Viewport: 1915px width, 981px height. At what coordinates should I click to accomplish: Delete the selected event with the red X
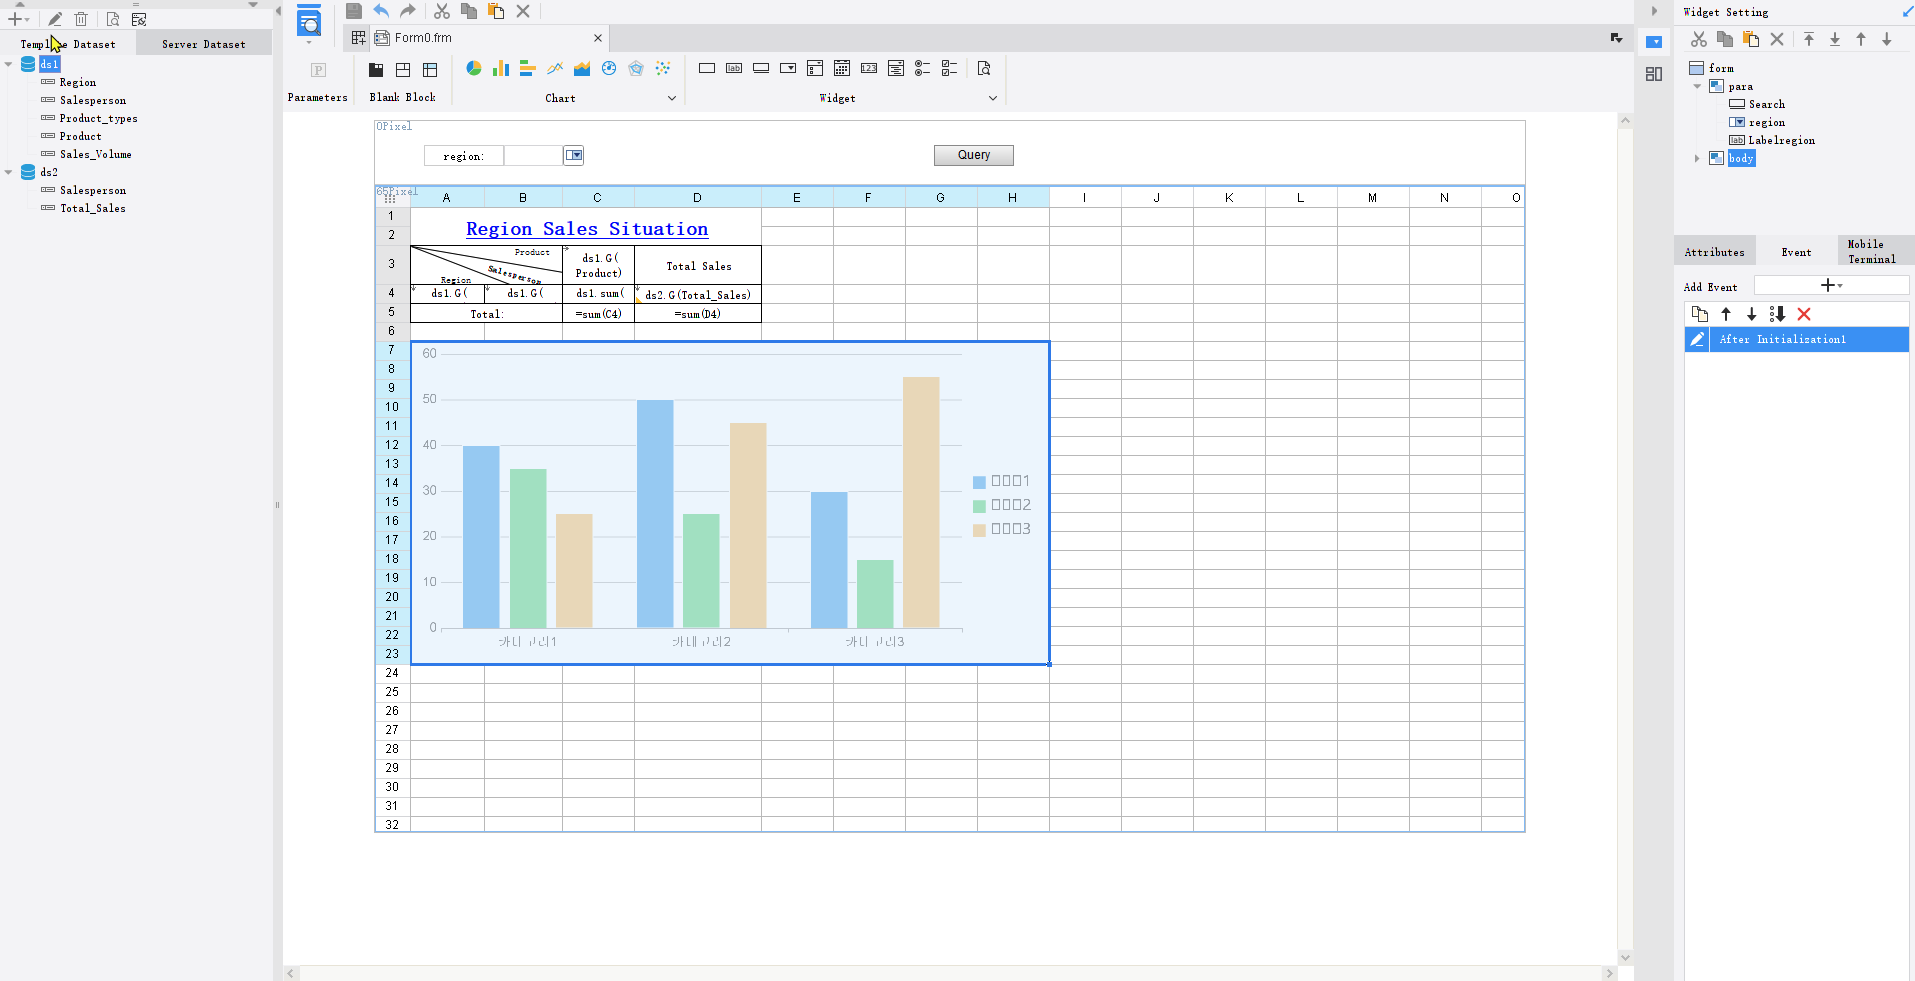click(x=1805, y=314)
